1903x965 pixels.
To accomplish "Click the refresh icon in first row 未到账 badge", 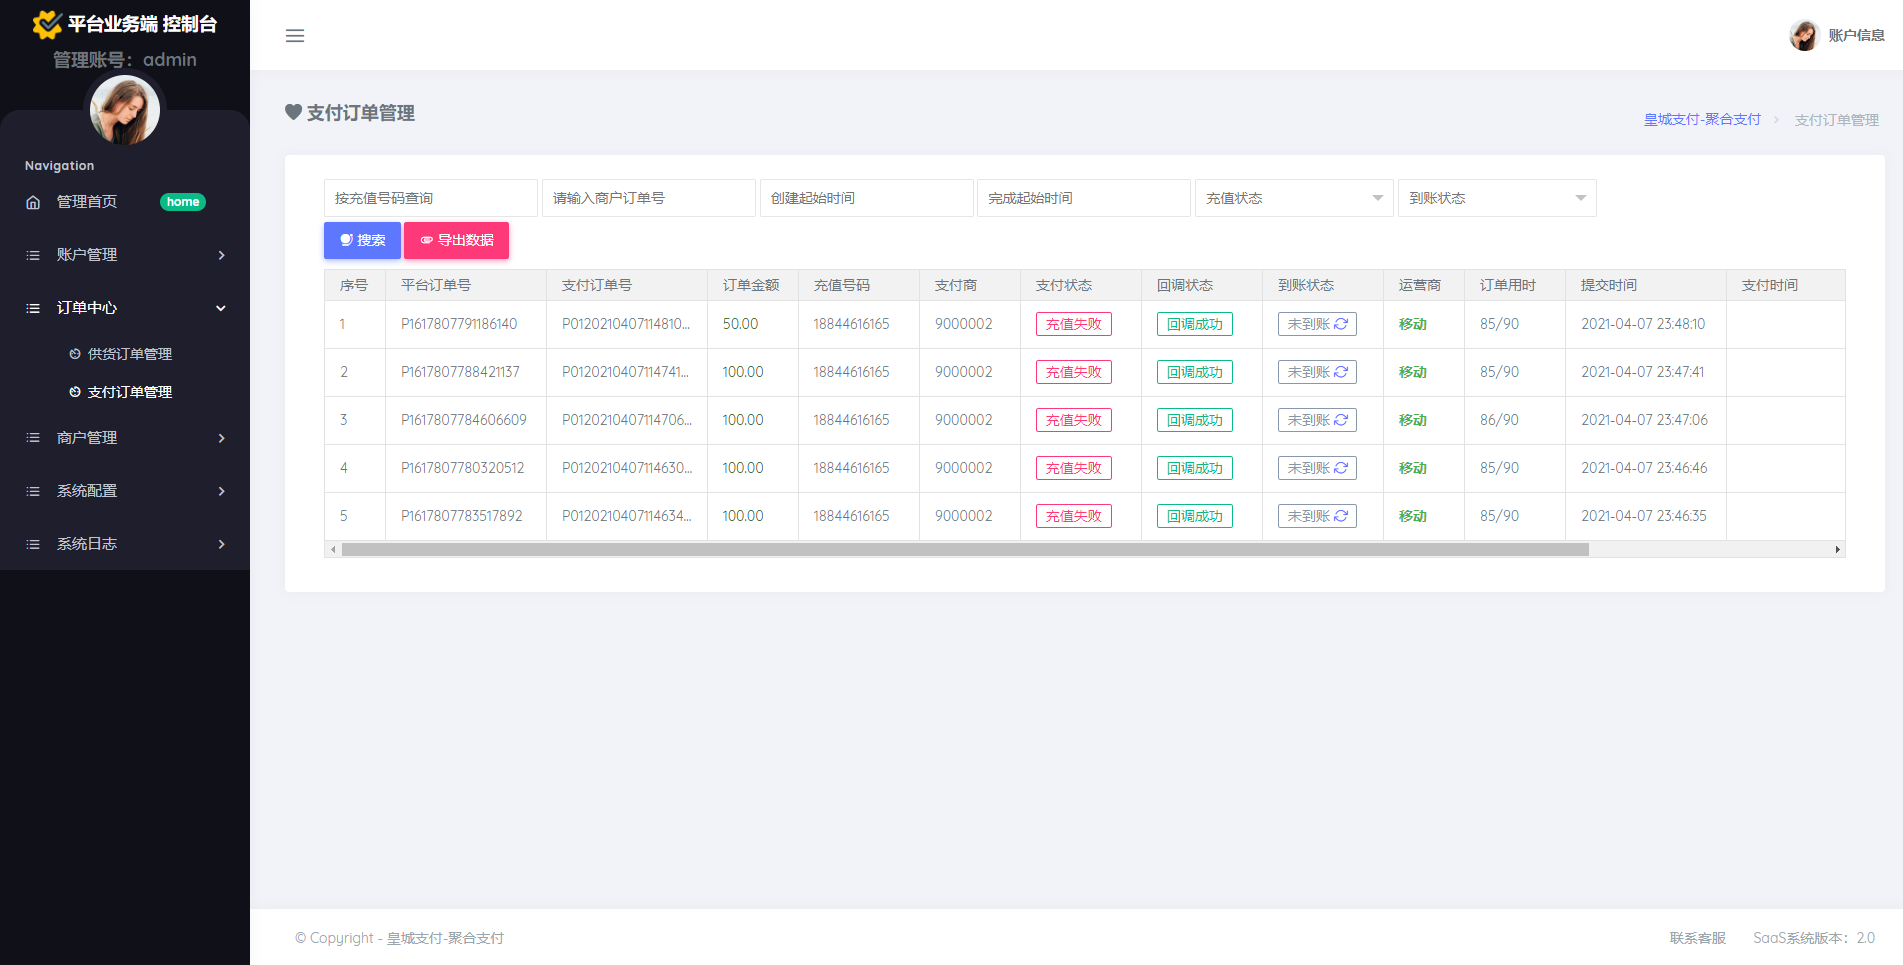I will click(x=1340, y=324).
